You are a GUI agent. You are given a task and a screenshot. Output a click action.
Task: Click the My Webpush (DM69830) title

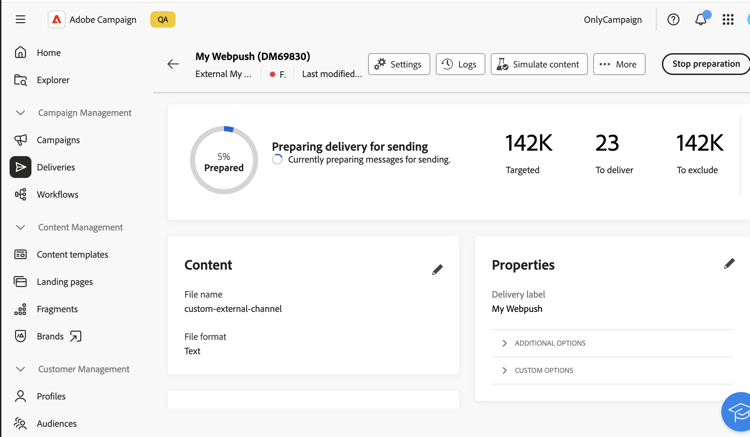[x=253, y=56]
